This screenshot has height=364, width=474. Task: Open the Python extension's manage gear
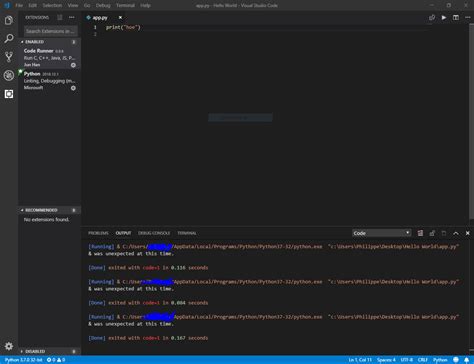click(x=73, y=88)
